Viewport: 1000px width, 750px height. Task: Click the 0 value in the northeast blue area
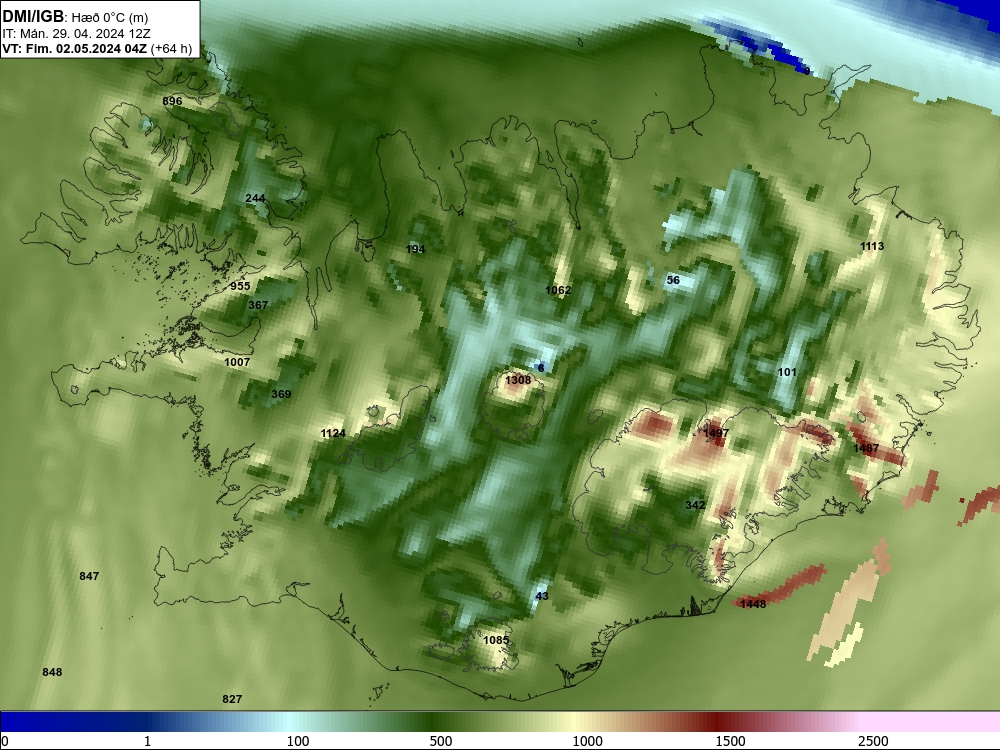point(807,71)
